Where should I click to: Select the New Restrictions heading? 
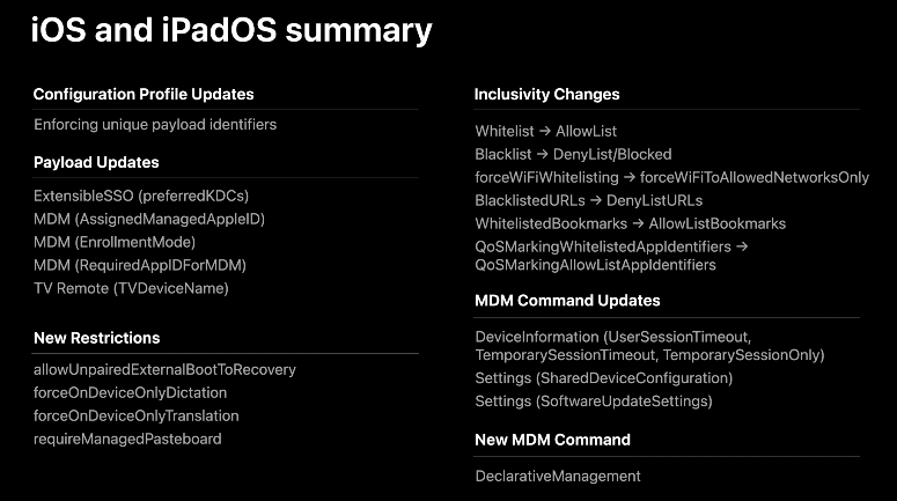click(96, 338)
